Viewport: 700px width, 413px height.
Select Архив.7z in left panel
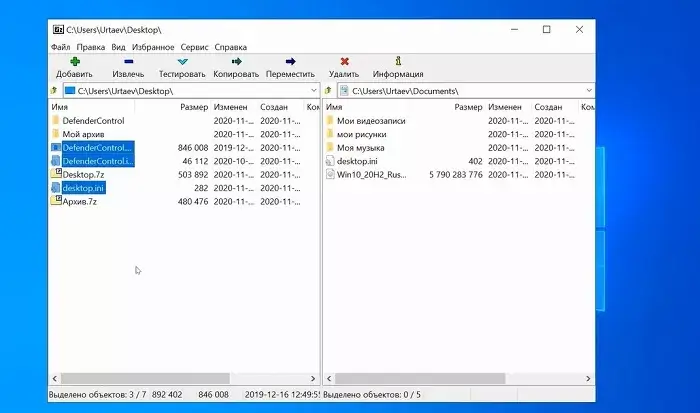click(x=79, y=201)
